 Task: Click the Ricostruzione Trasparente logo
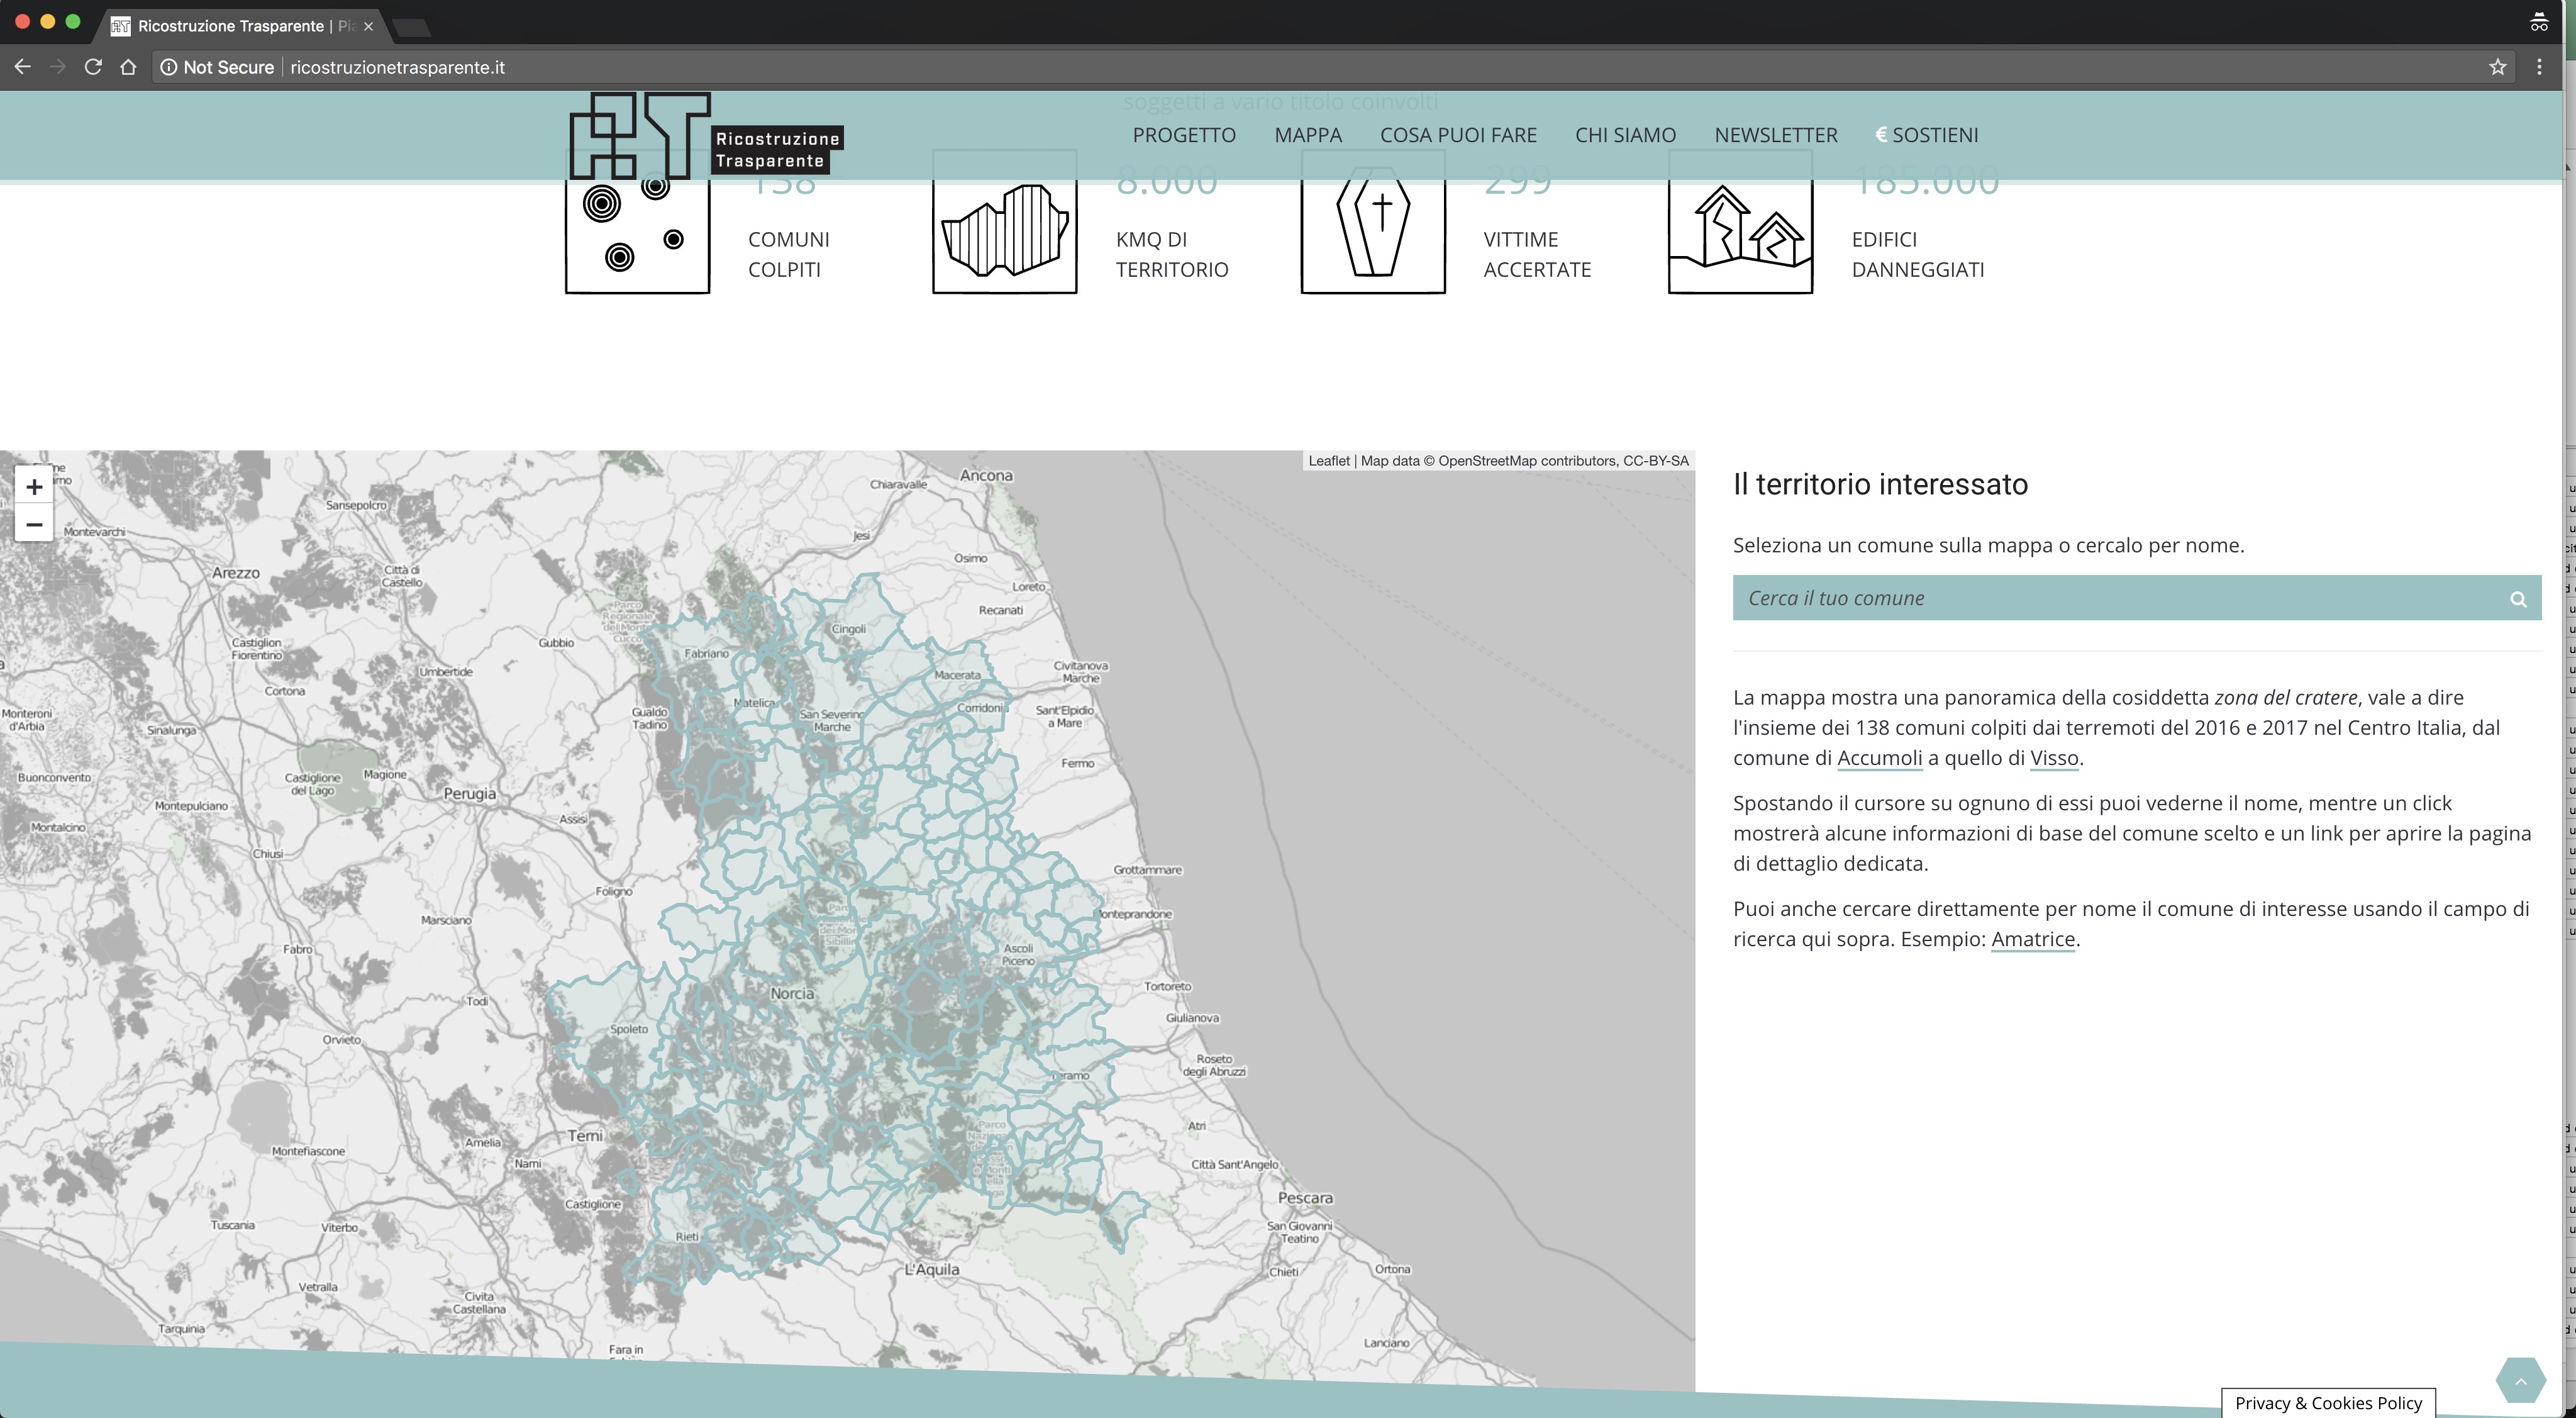[x=706, y=135]
